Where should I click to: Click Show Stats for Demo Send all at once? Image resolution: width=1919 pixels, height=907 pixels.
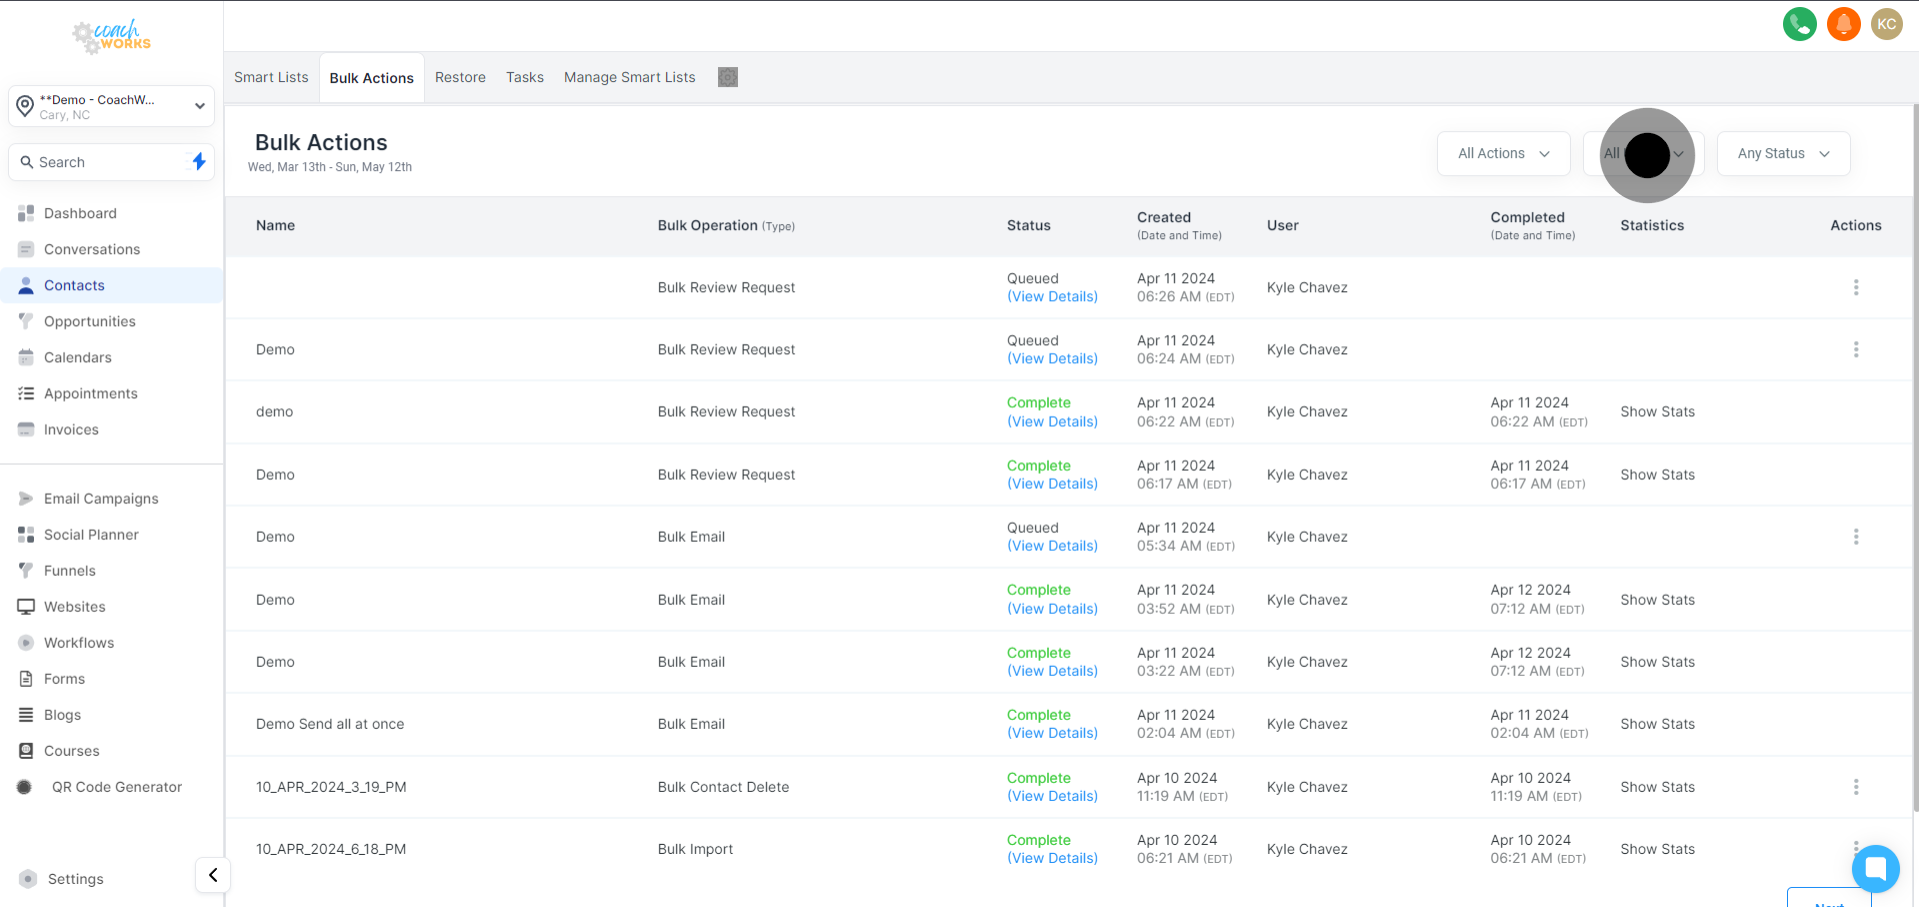click(1657, 724)
